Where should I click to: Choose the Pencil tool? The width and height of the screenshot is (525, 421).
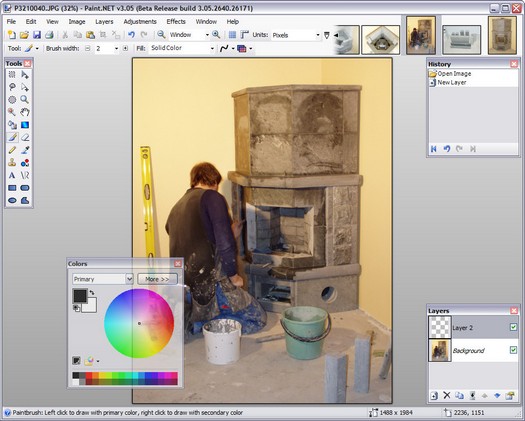pos(12,150)
